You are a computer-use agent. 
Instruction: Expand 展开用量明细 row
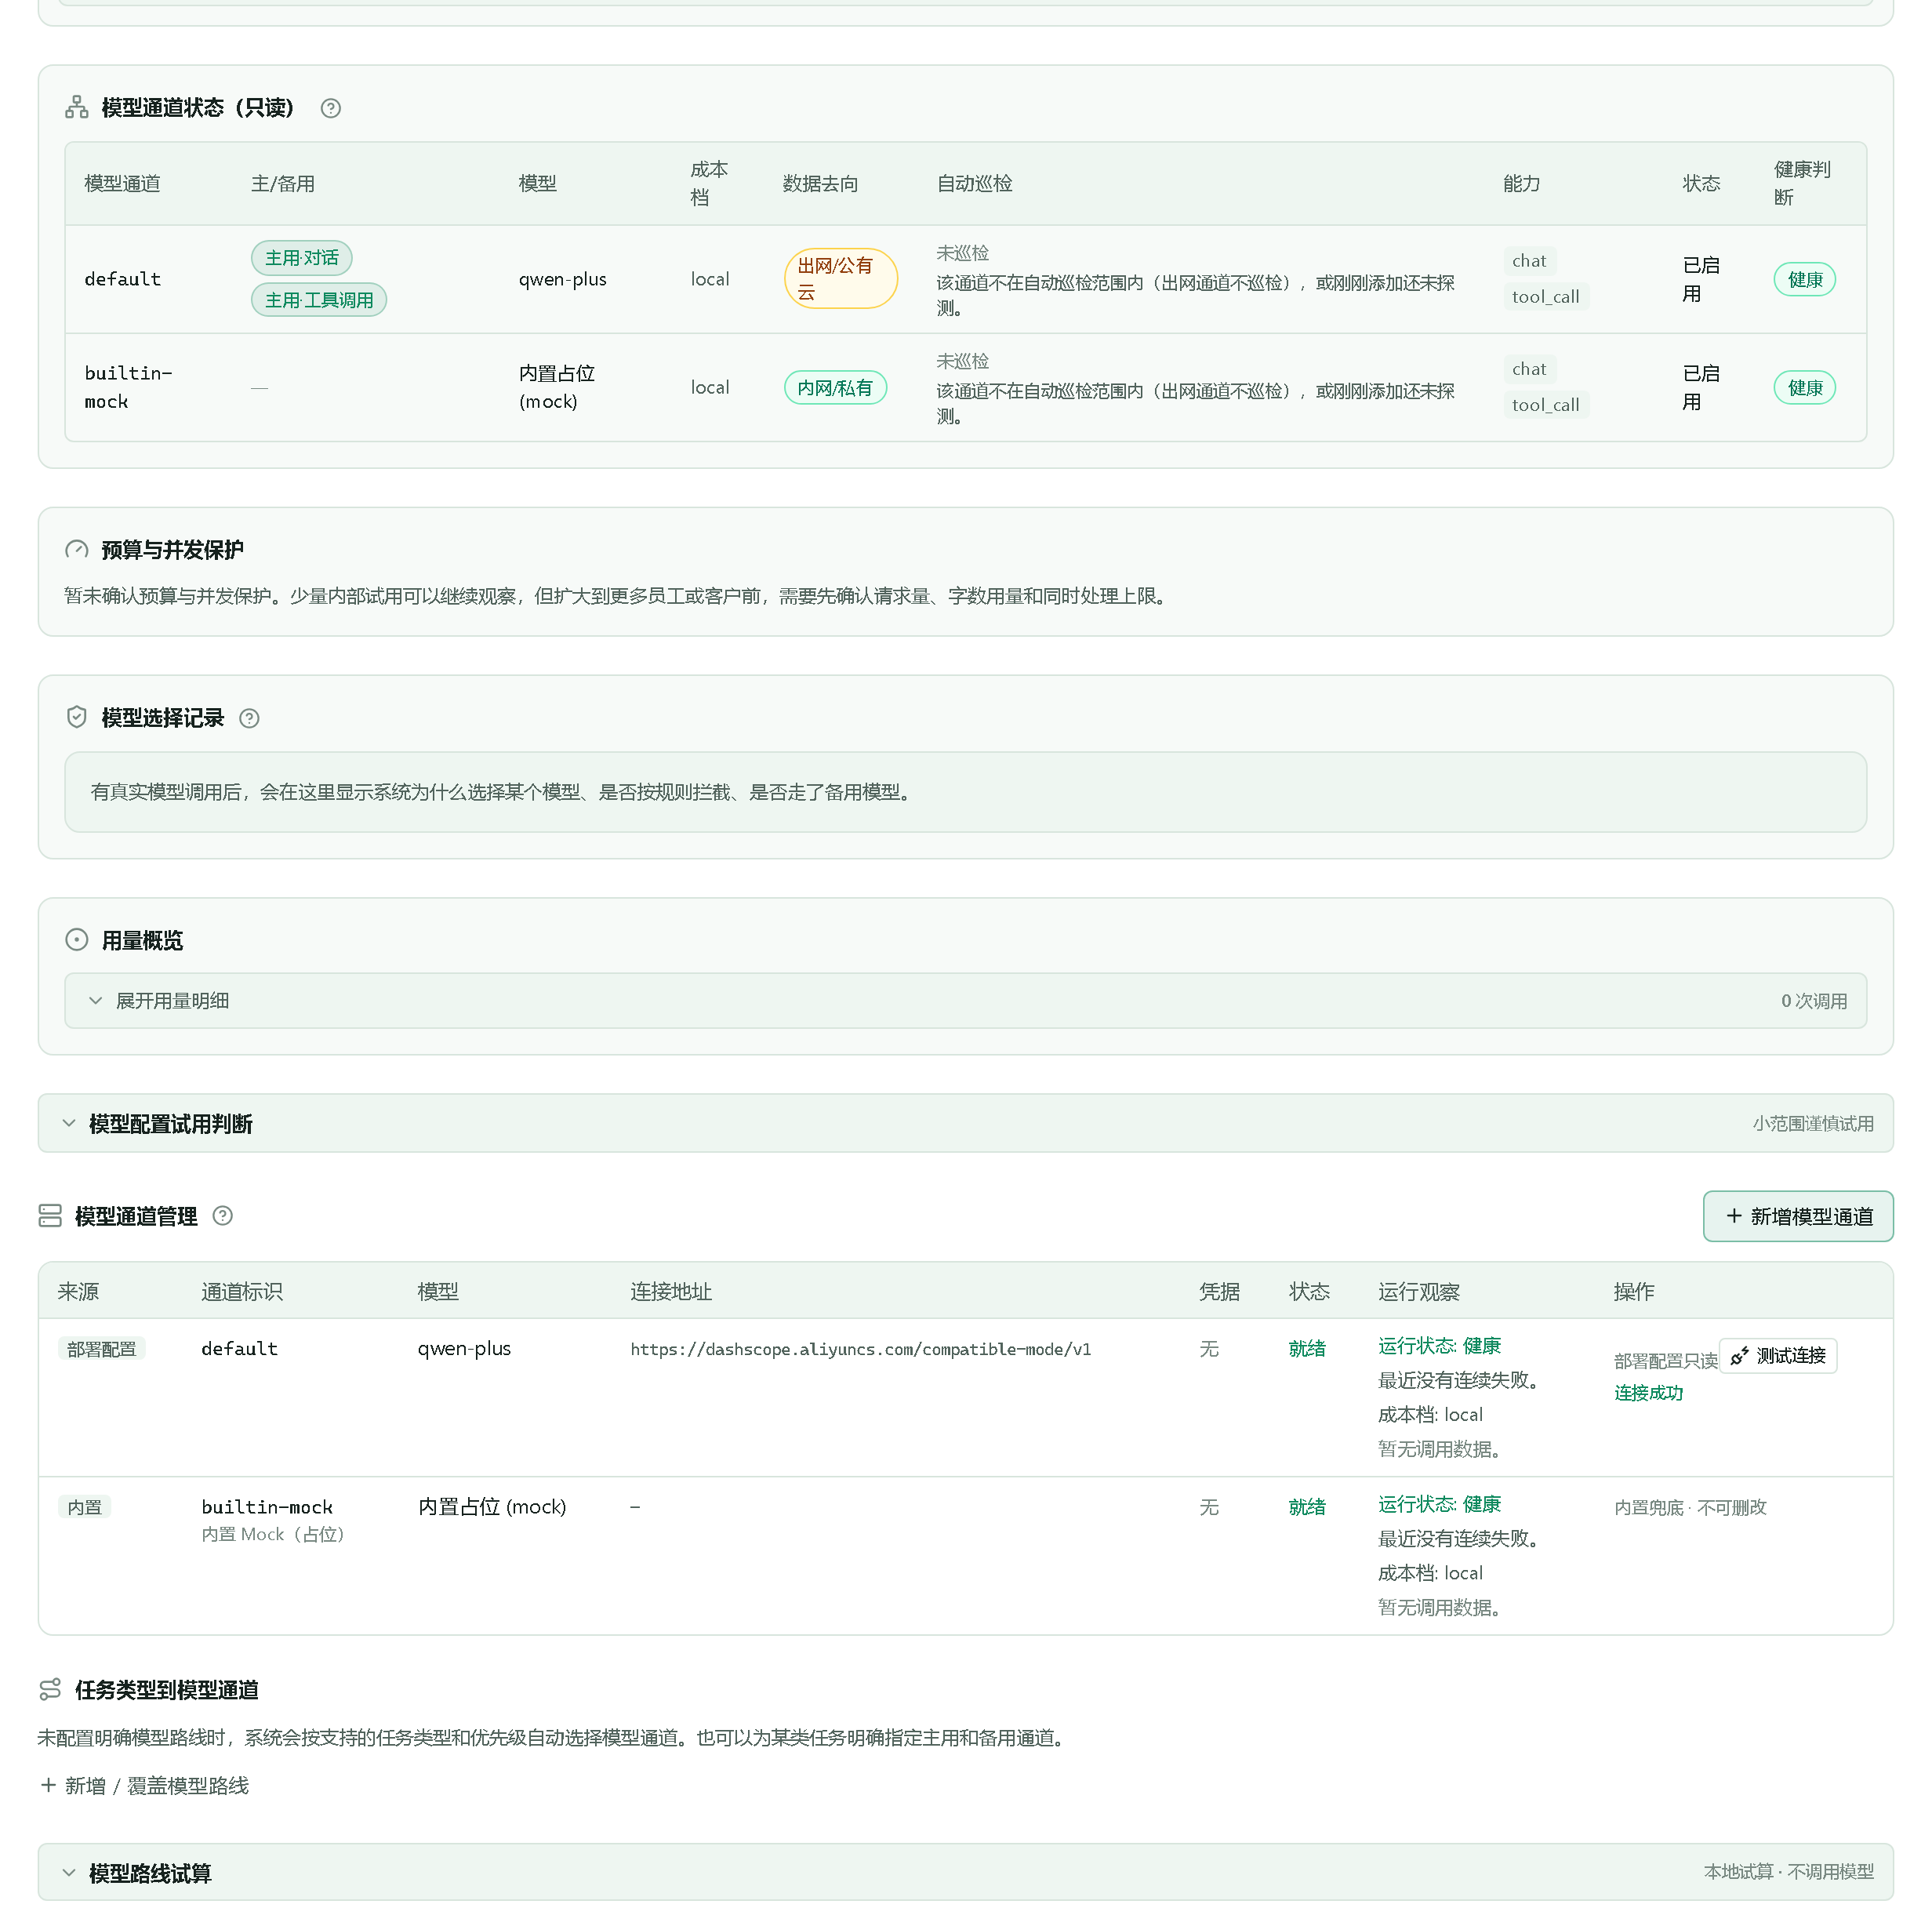pos(965,1000)
